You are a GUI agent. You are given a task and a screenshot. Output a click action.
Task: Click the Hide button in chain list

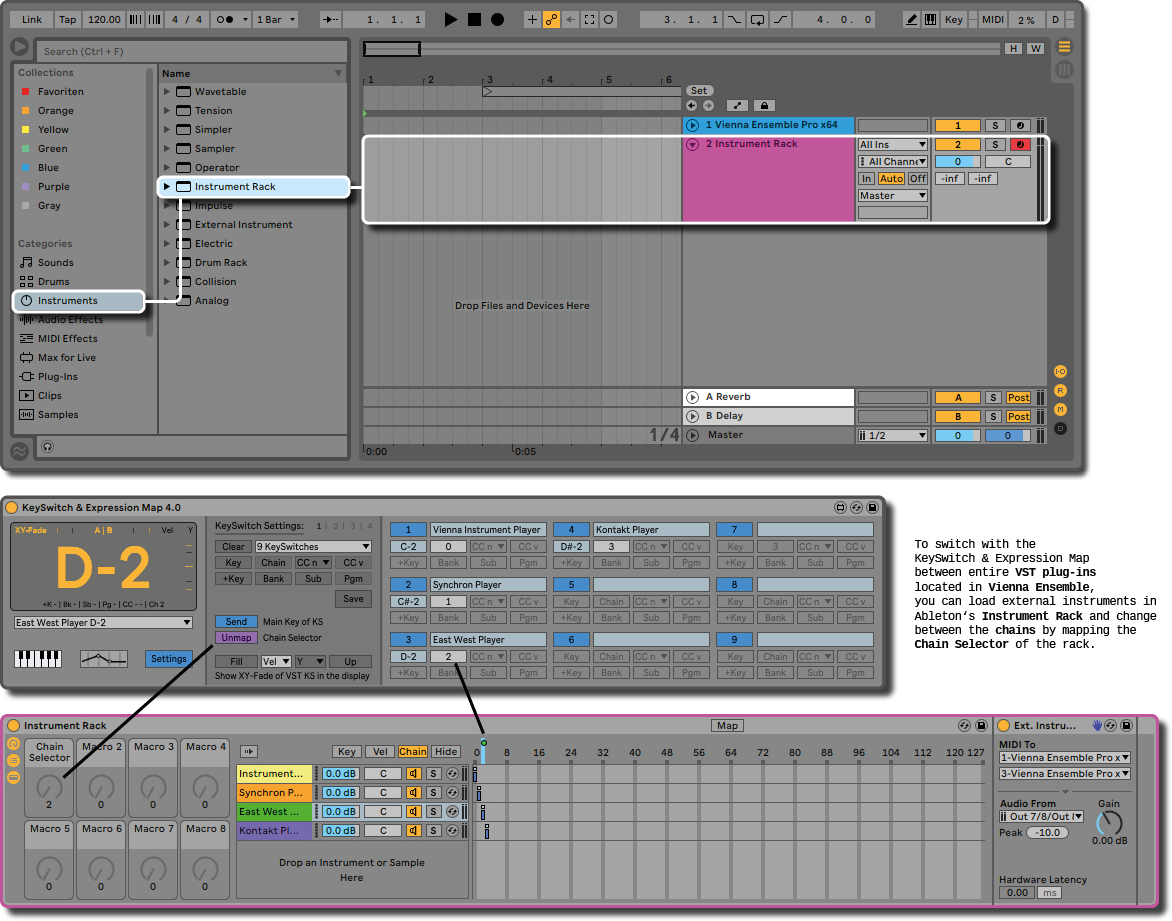point(445,751)
